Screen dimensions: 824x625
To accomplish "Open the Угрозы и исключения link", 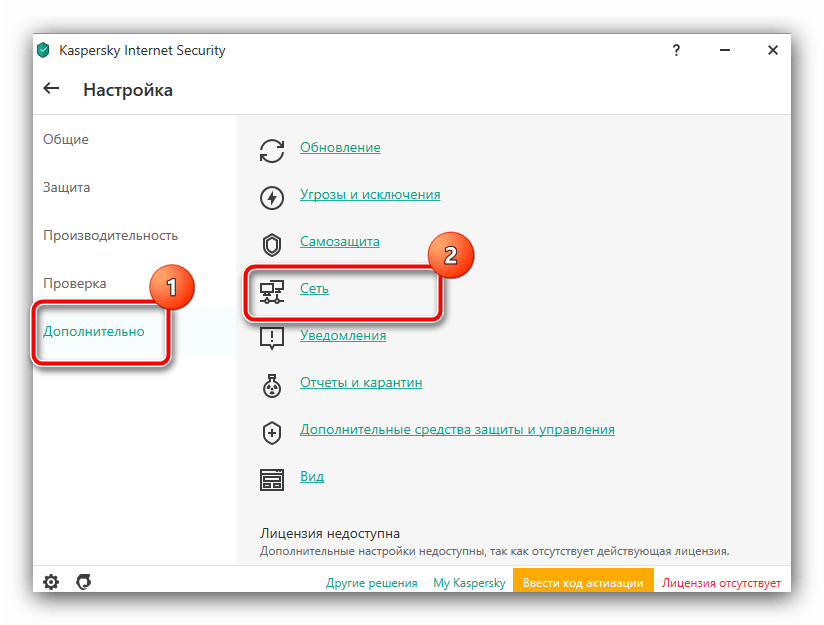I will point(370,194).
